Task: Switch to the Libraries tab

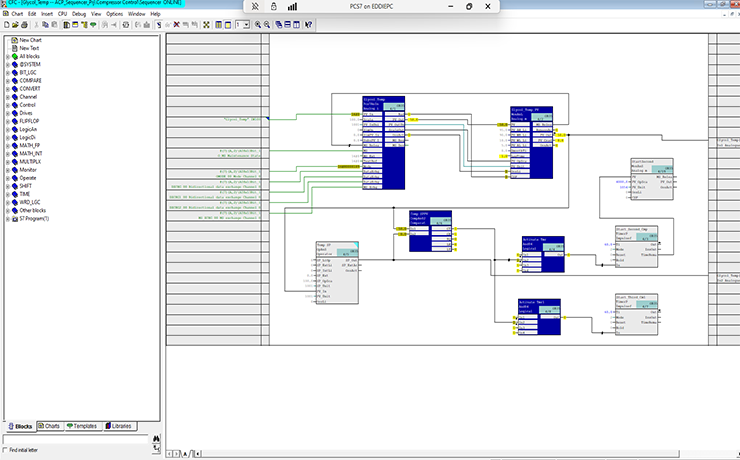Action: coord(117,426)
